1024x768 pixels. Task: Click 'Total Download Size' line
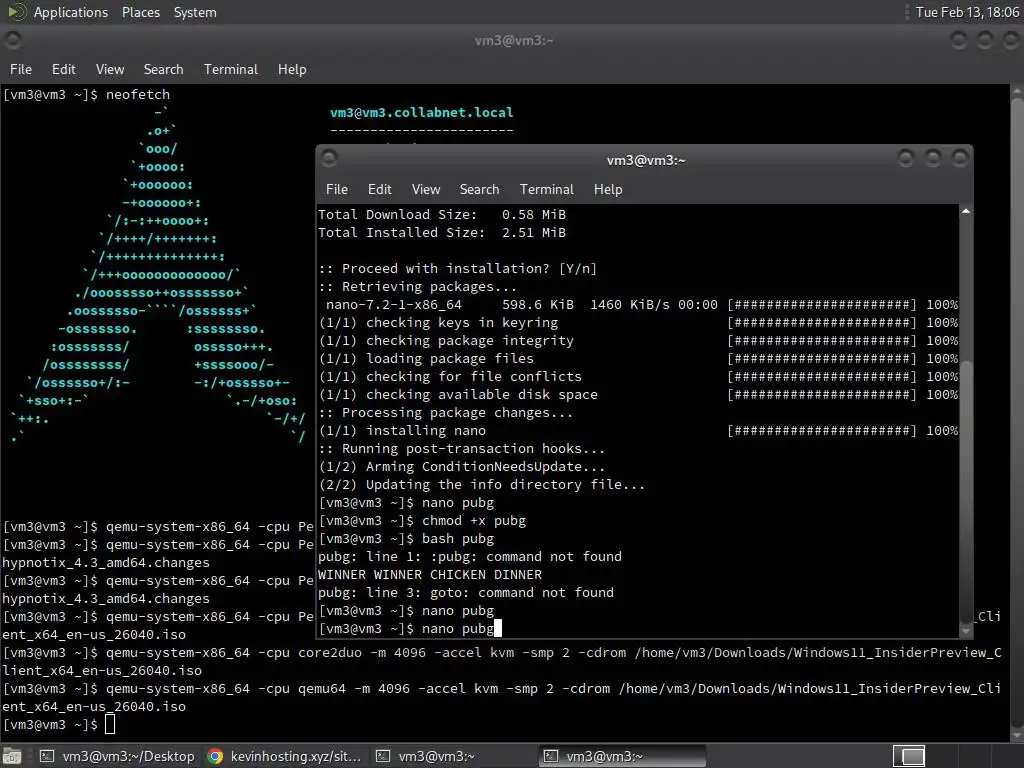click(x=442, y=214)
